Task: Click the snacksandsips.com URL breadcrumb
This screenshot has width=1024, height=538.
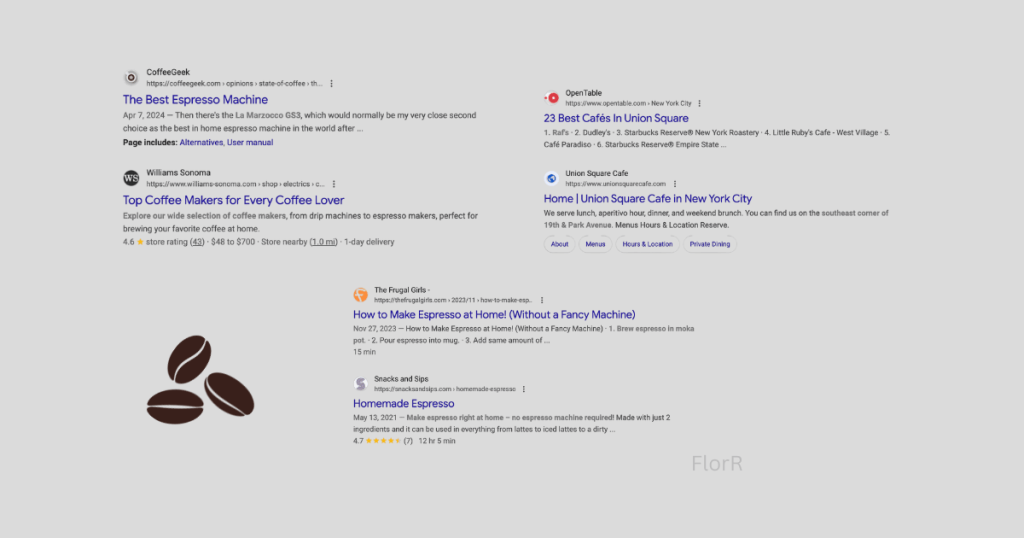Action: click(x=445, y=389)
